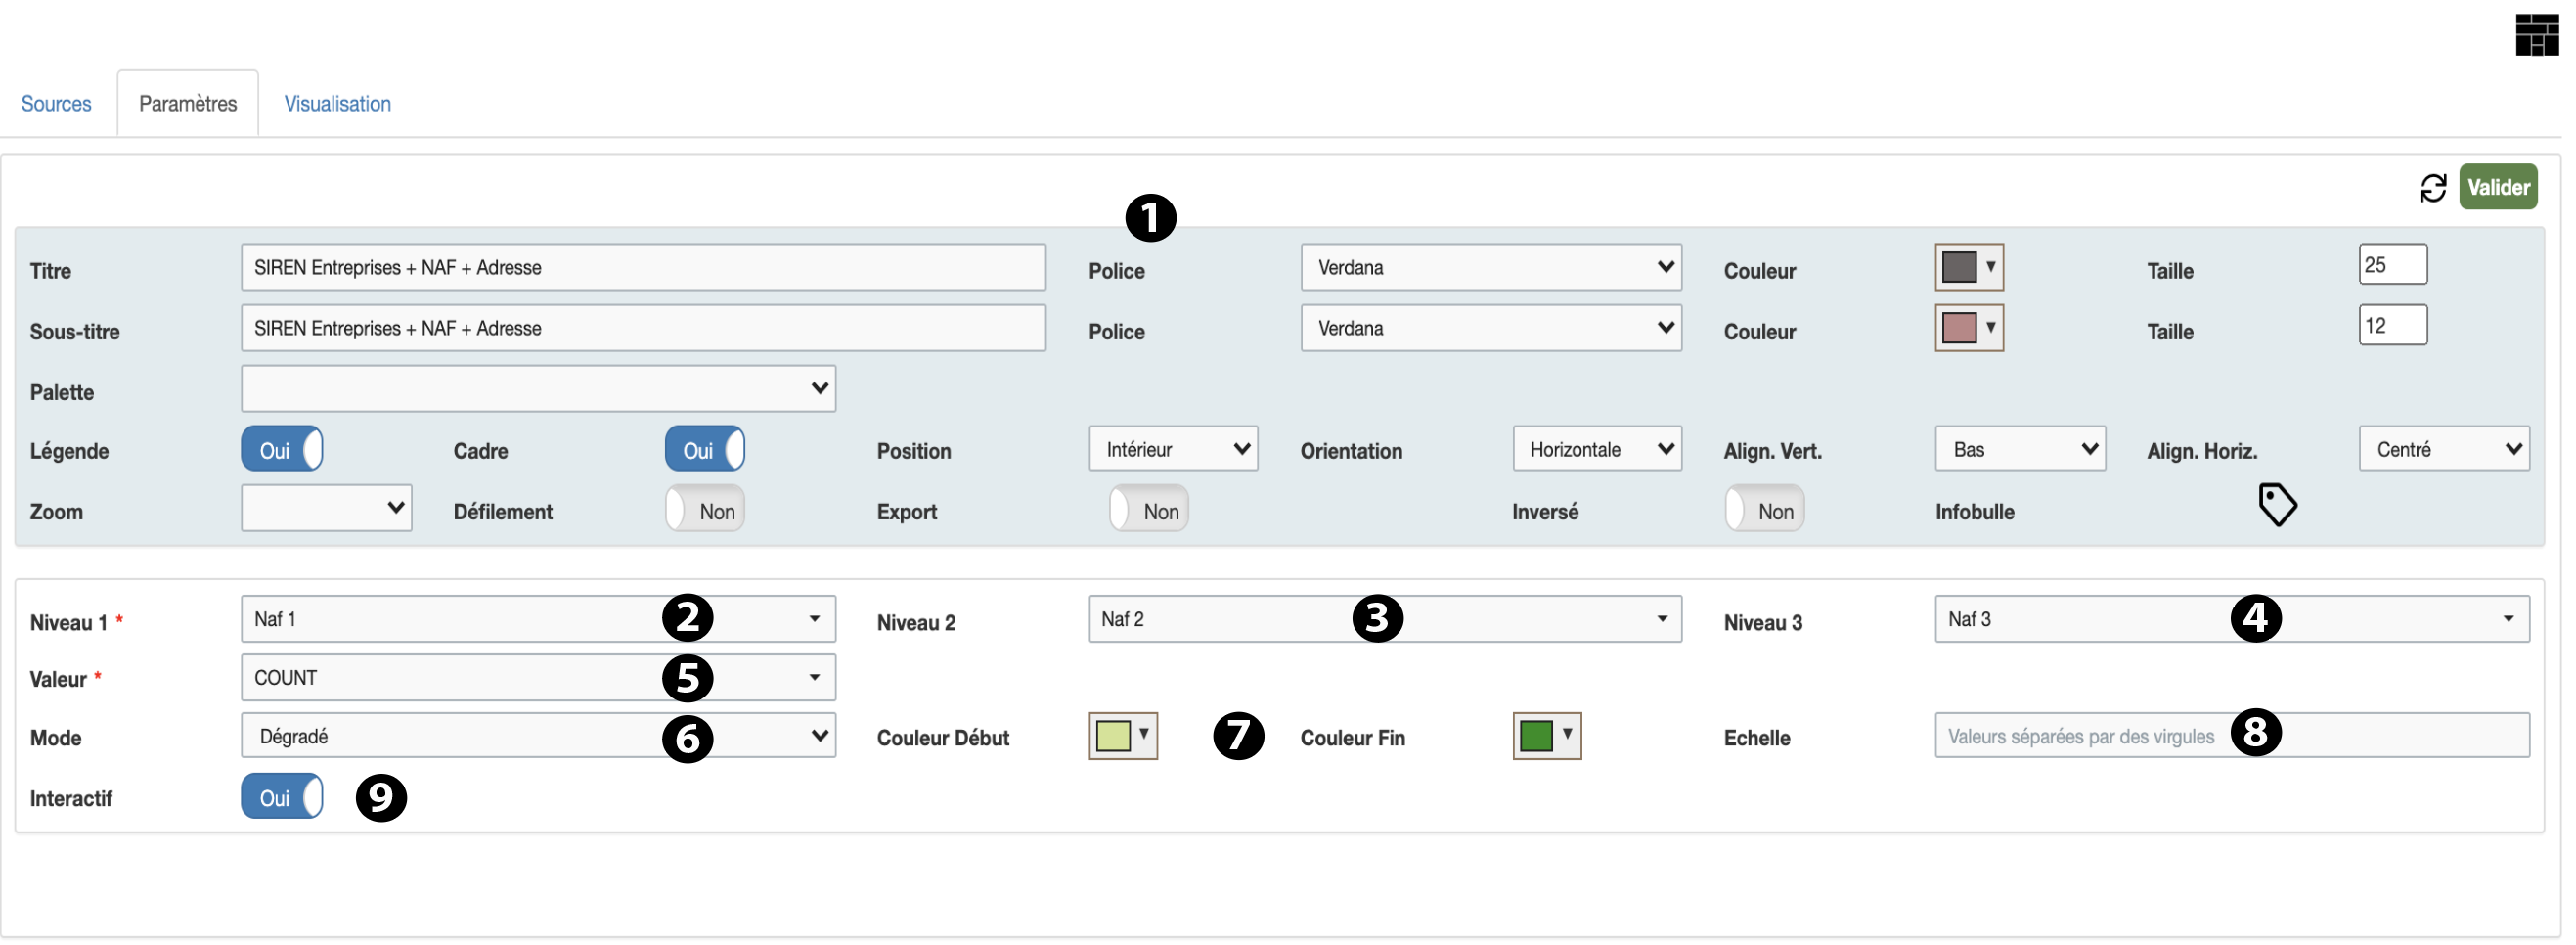Click the grid icon in top-right corner
Viewport: 2576px width, 945px height.
[x=2537, y=35]
